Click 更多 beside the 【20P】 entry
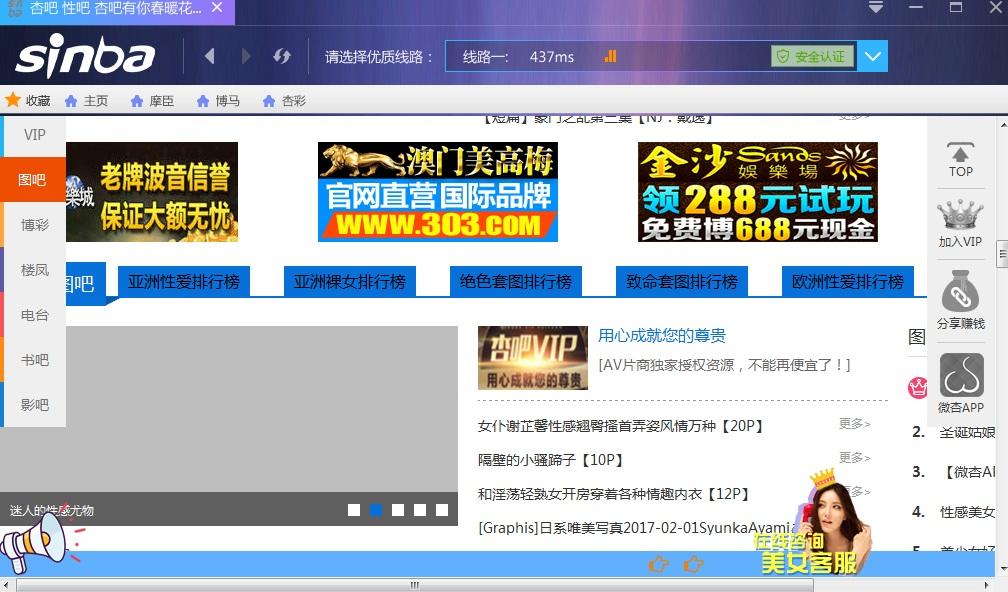 point(854,424)
